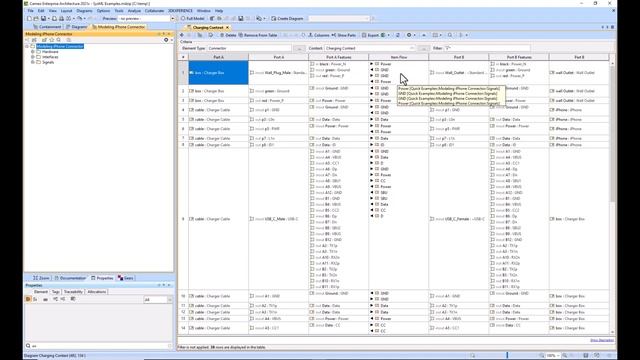Viewport: 640px width, 360px height.
Task: Expand the Signals package node
Action: pyautogui.click(x=33, y=62)
